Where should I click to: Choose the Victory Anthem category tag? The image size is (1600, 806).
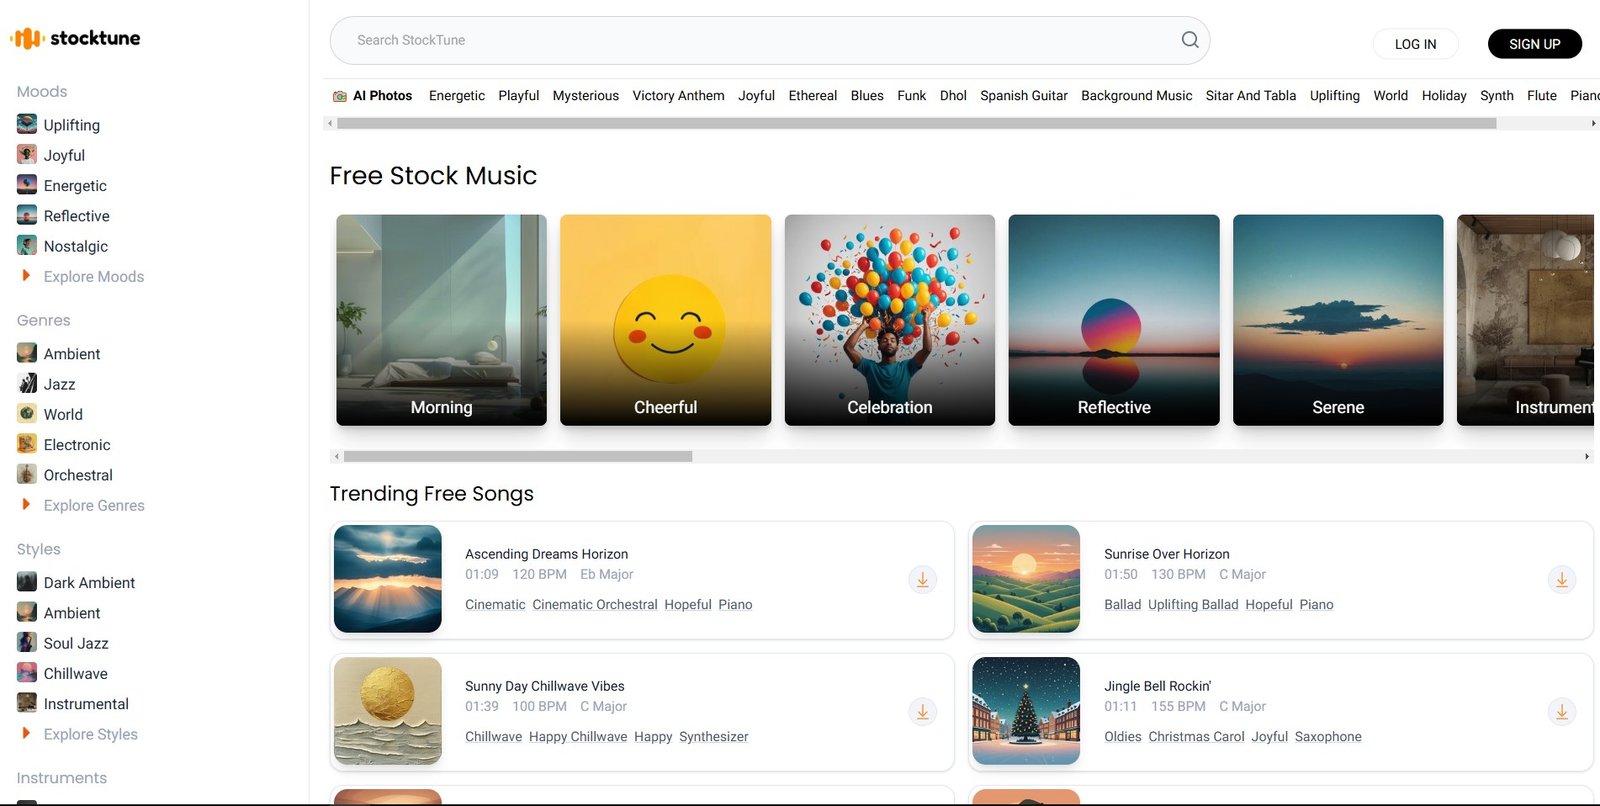click(x=678, y=96)
